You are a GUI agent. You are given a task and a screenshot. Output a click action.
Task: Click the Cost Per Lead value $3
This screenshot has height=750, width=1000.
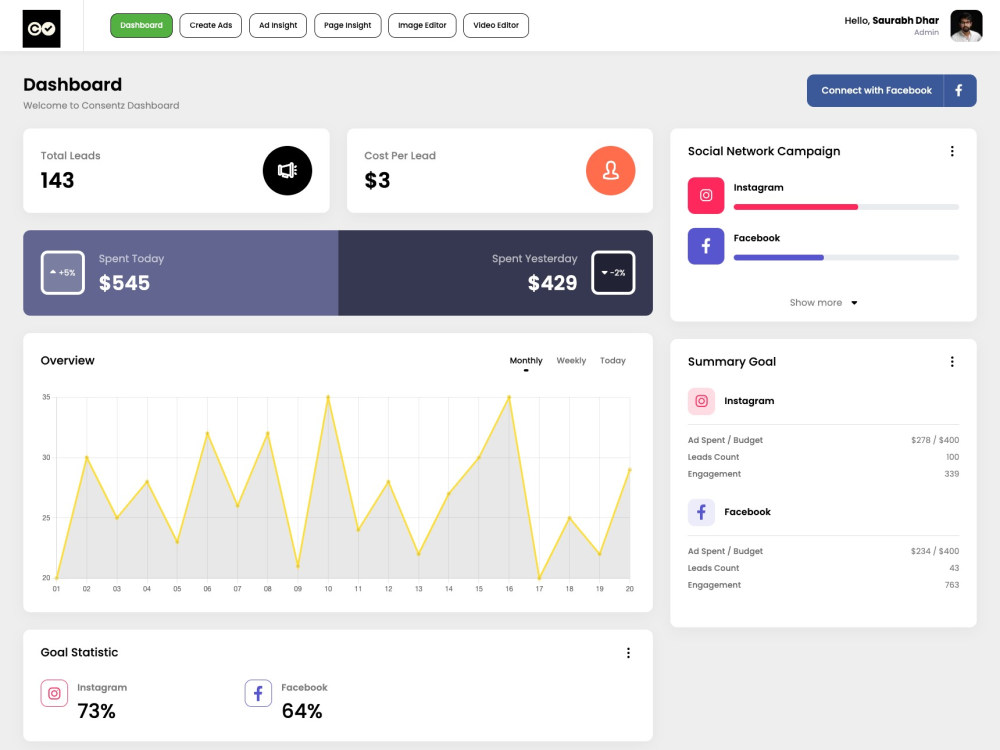(377, 180)
